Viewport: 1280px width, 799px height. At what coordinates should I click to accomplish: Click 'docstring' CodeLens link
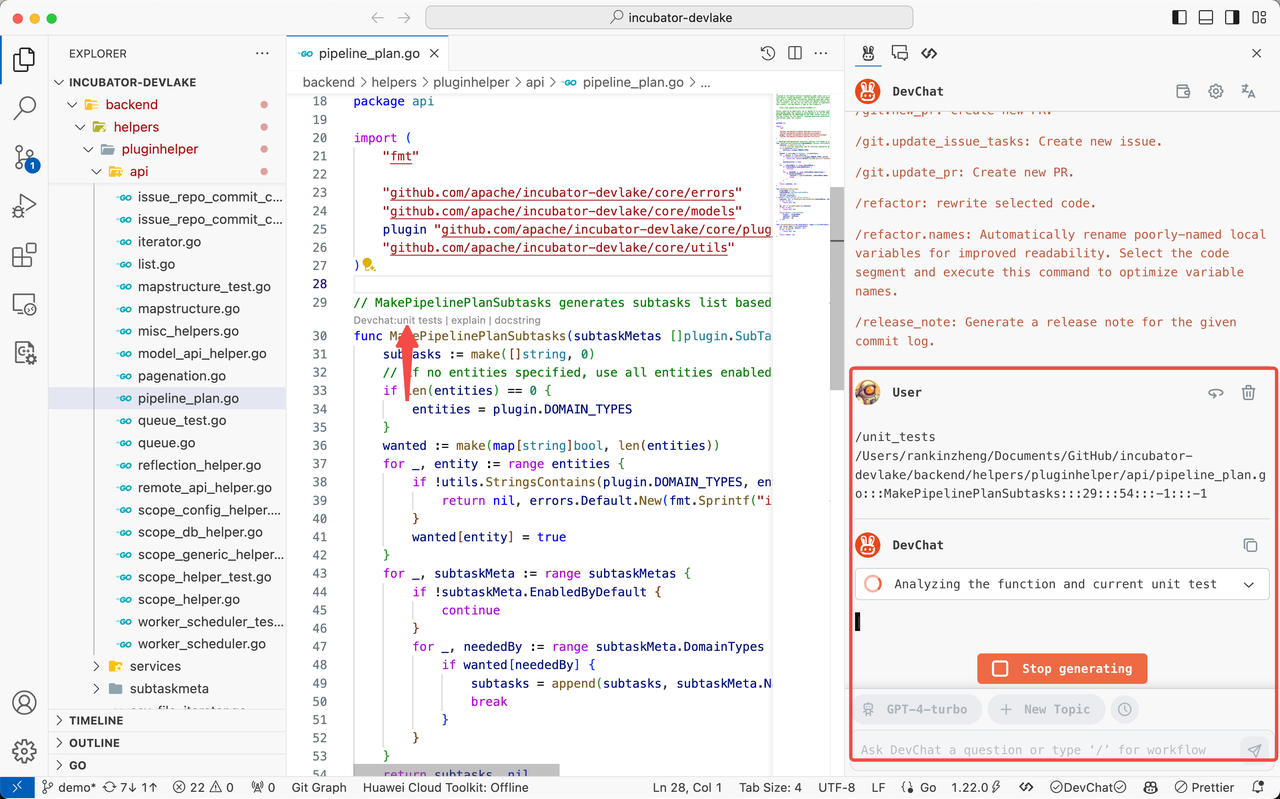[518, 320]
